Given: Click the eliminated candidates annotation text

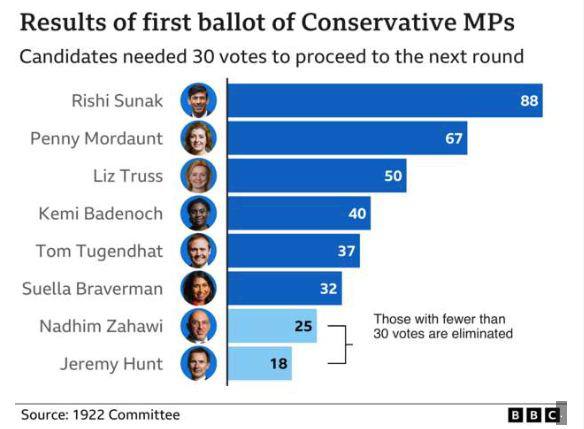Looking at the screenshot, I should tap(443, 326).
